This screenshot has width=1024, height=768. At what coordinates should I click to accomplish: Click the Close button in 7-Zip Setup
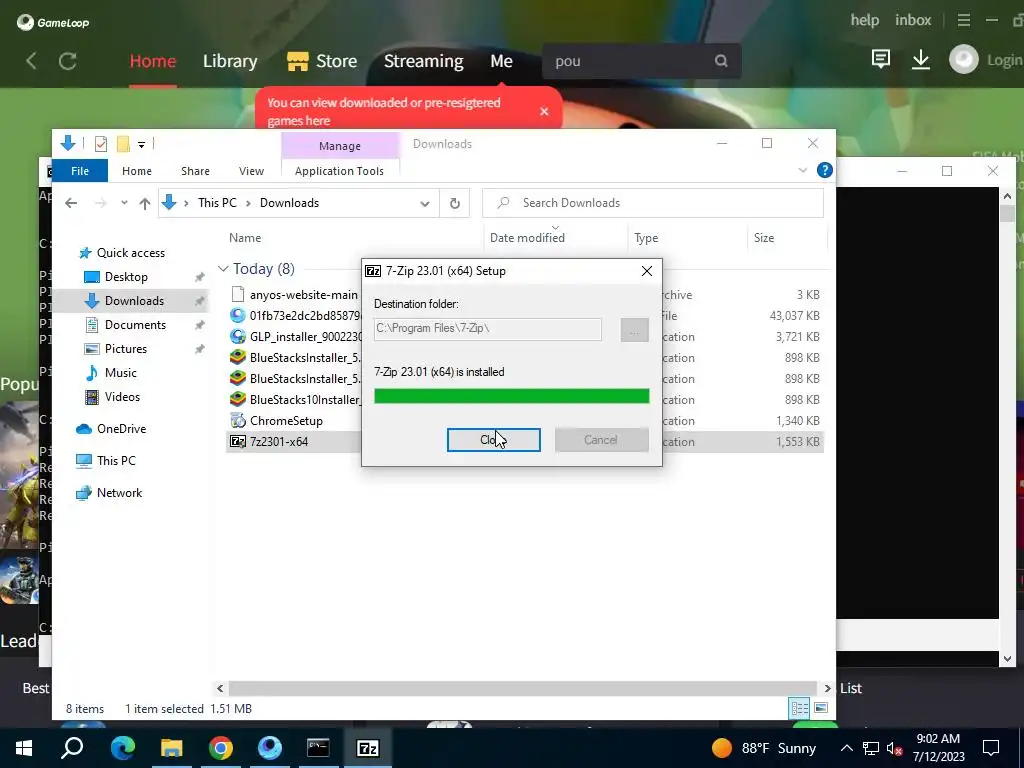point(493,440)
